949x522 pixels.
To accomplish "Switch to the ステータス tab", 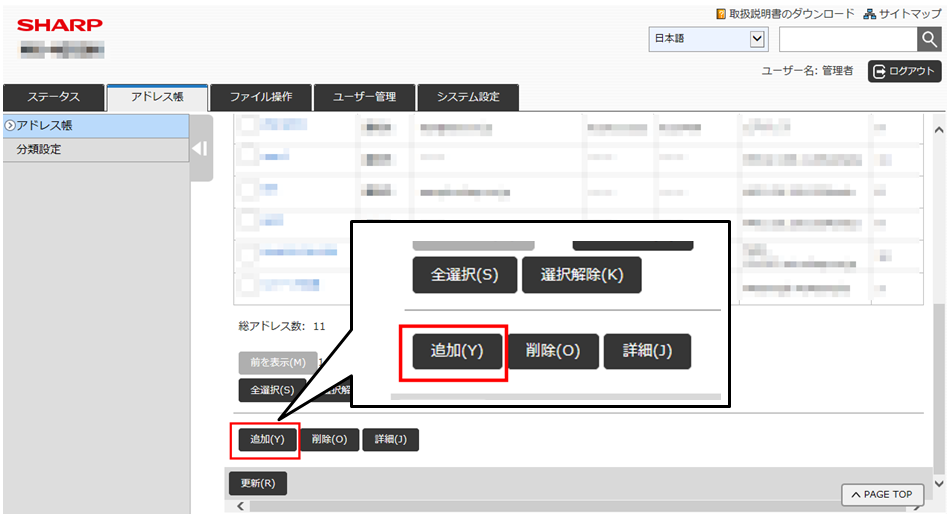I will pos(53,97).
